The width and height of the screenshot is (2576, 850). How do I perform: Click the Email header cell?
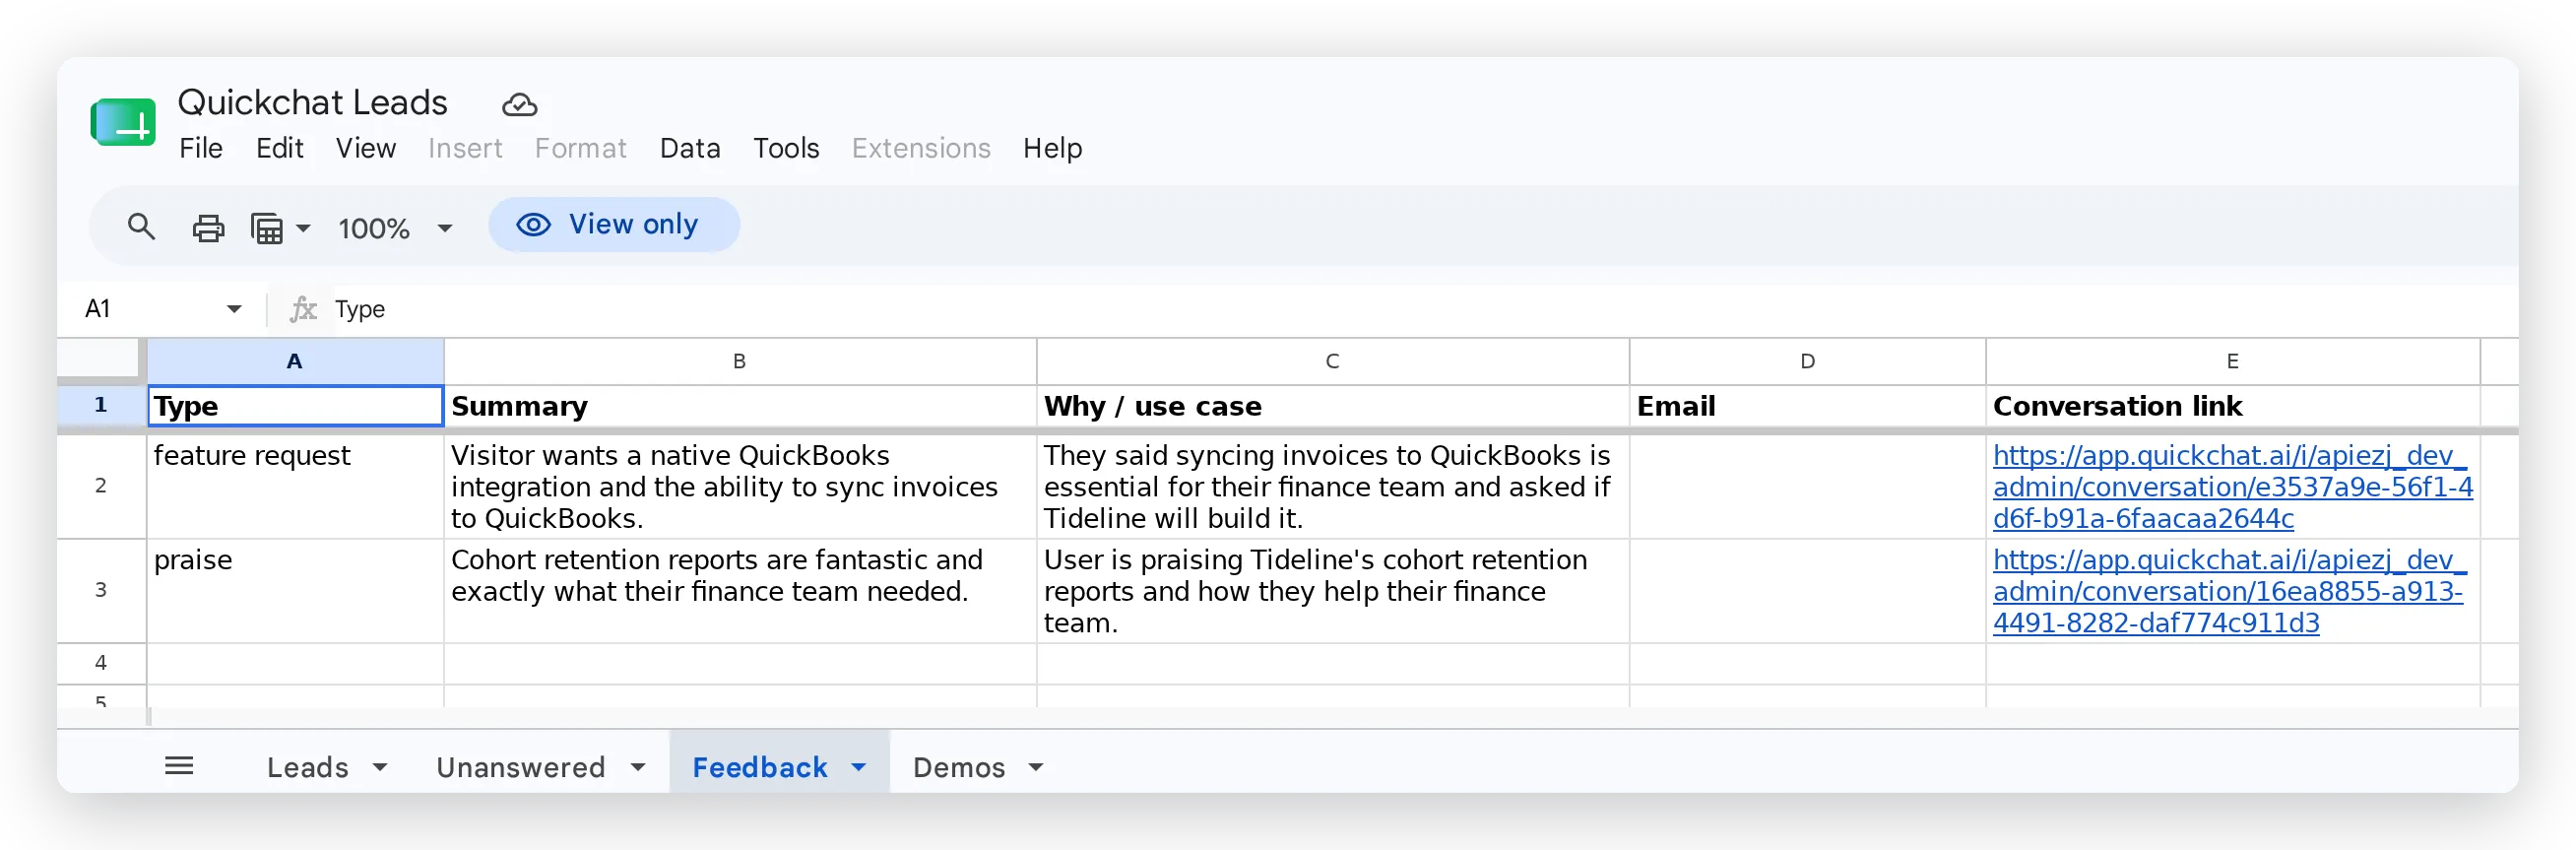1808,406
